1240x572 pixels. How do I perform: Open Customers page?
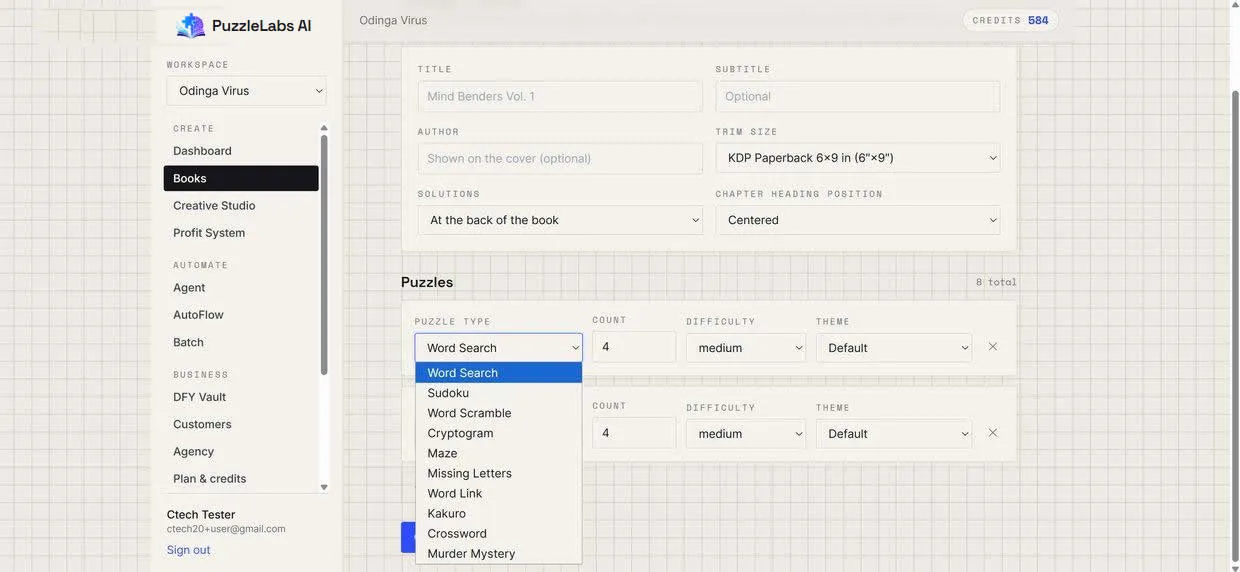click(x=241, y=424)
